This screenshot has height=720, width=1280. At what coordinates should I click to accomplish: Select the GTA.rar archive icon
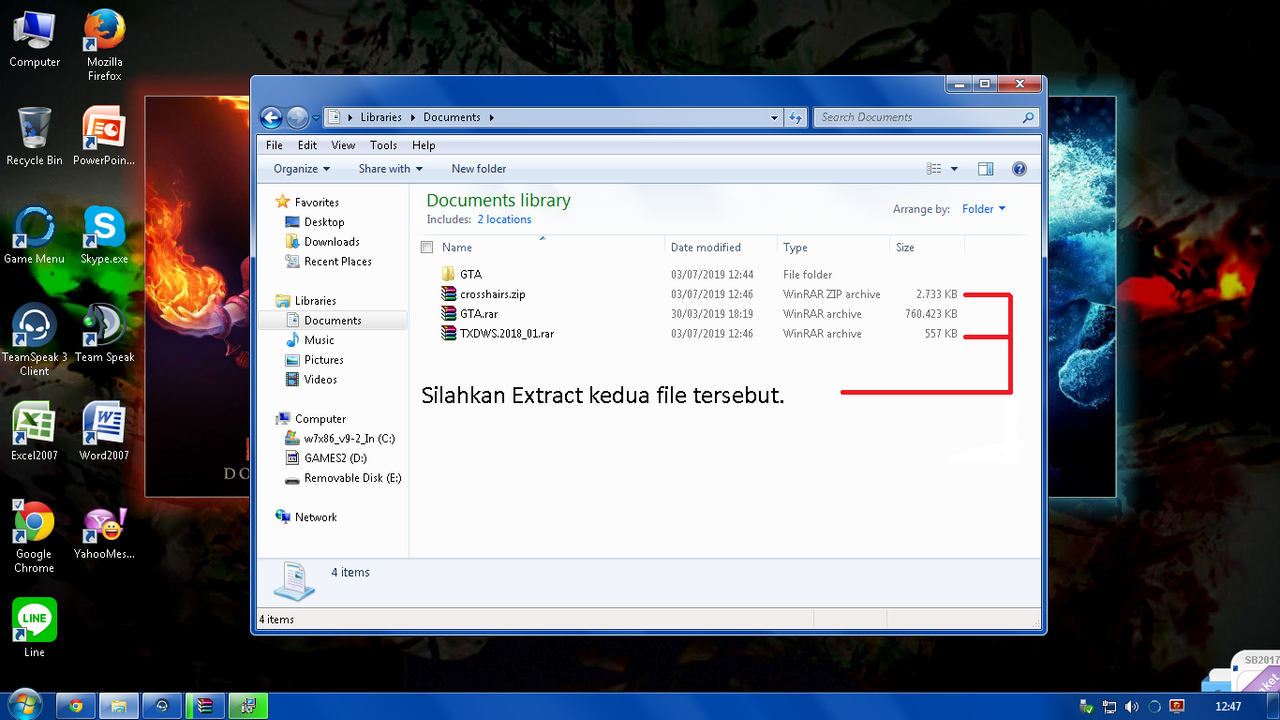pos(449,314)
